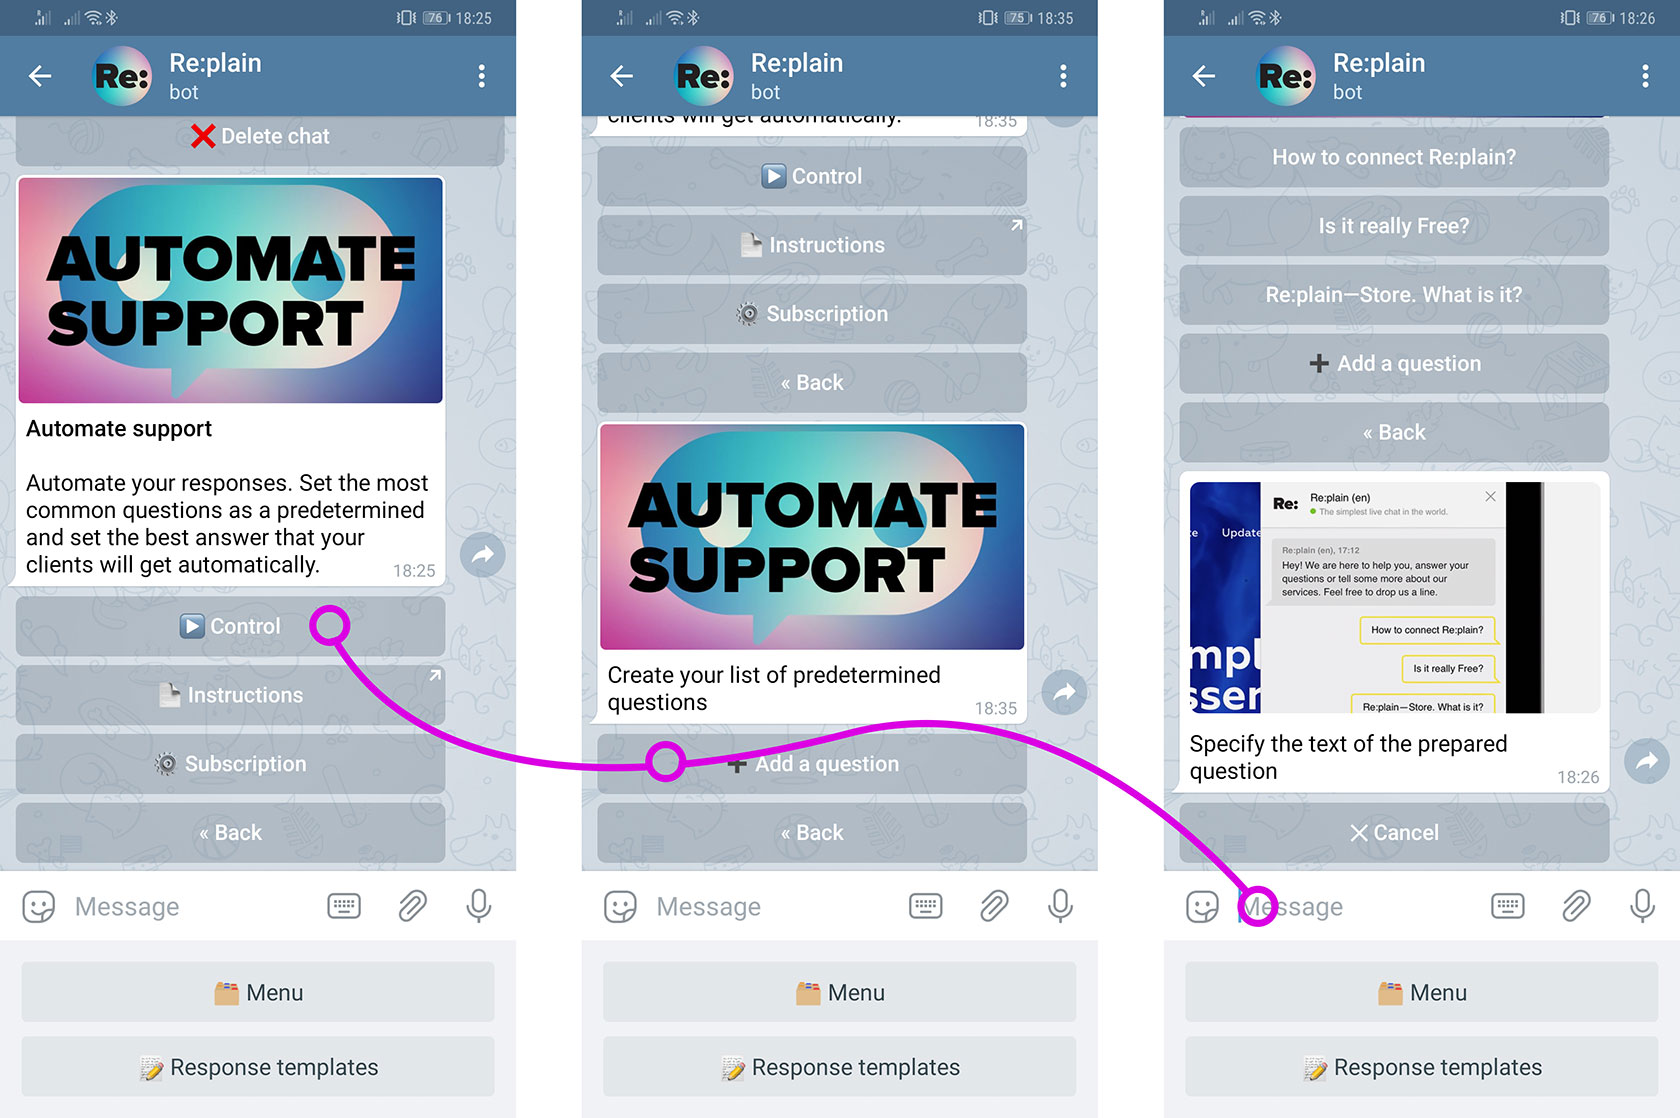Tap the microphone icon in the left phone
1680x1118 pixels.
(x=479, y=906)
